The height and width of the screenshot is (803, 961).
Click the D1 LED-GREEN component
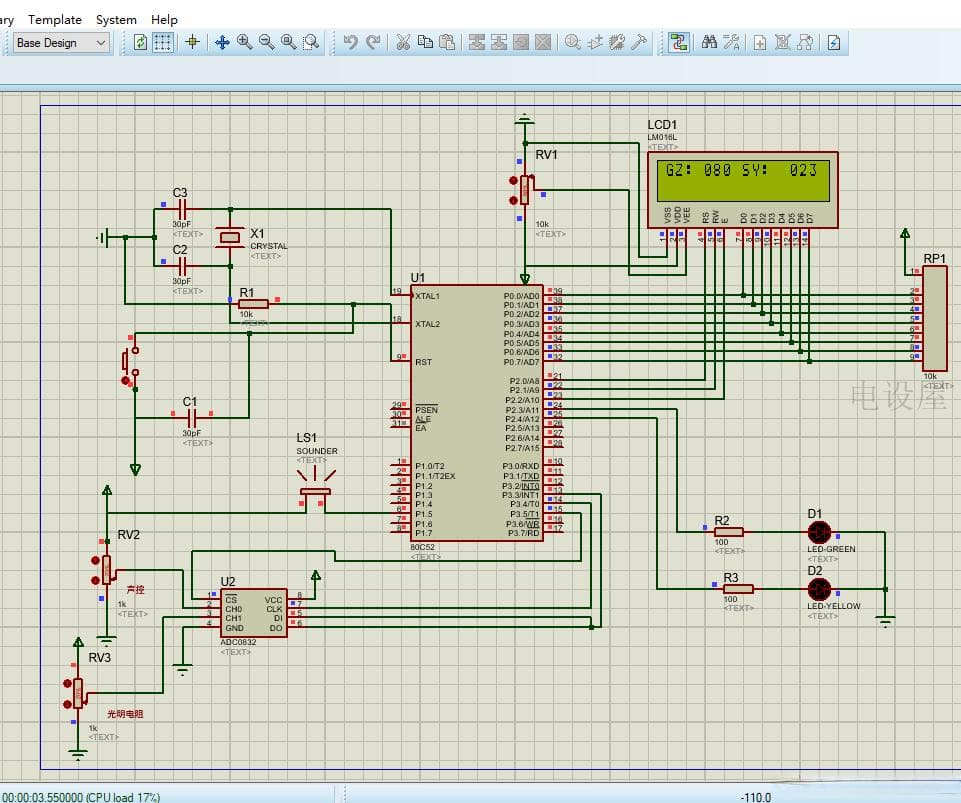[x=819, y=532]
